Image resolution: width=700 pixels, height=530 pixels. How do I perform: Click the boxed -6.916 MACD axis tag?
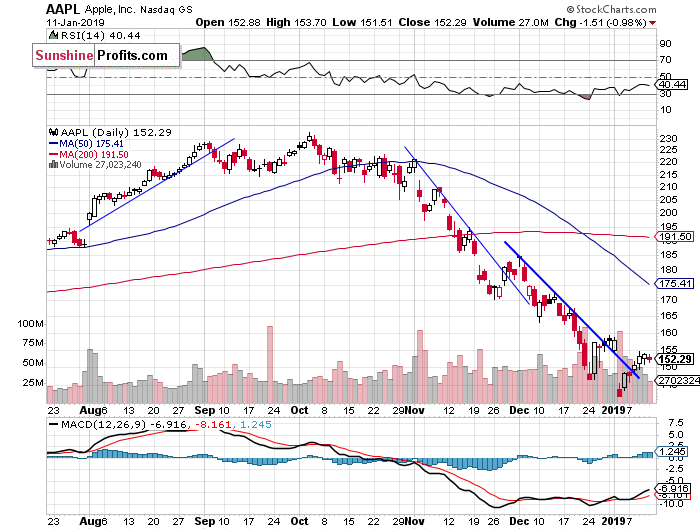[x=673, y=488]
